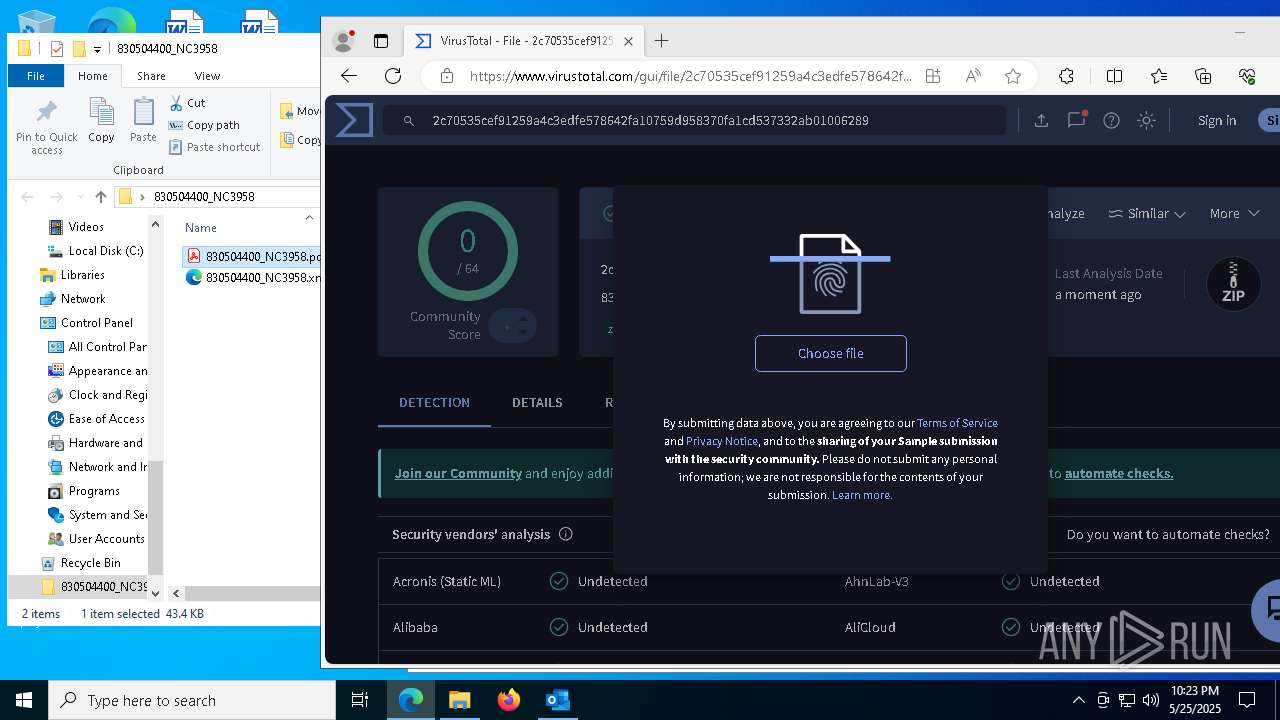Image resolution: width=1280 pixels, height=720 pixels.
Task: Toggle Edge split screen icon
Action: click(x=1114, y=76)
